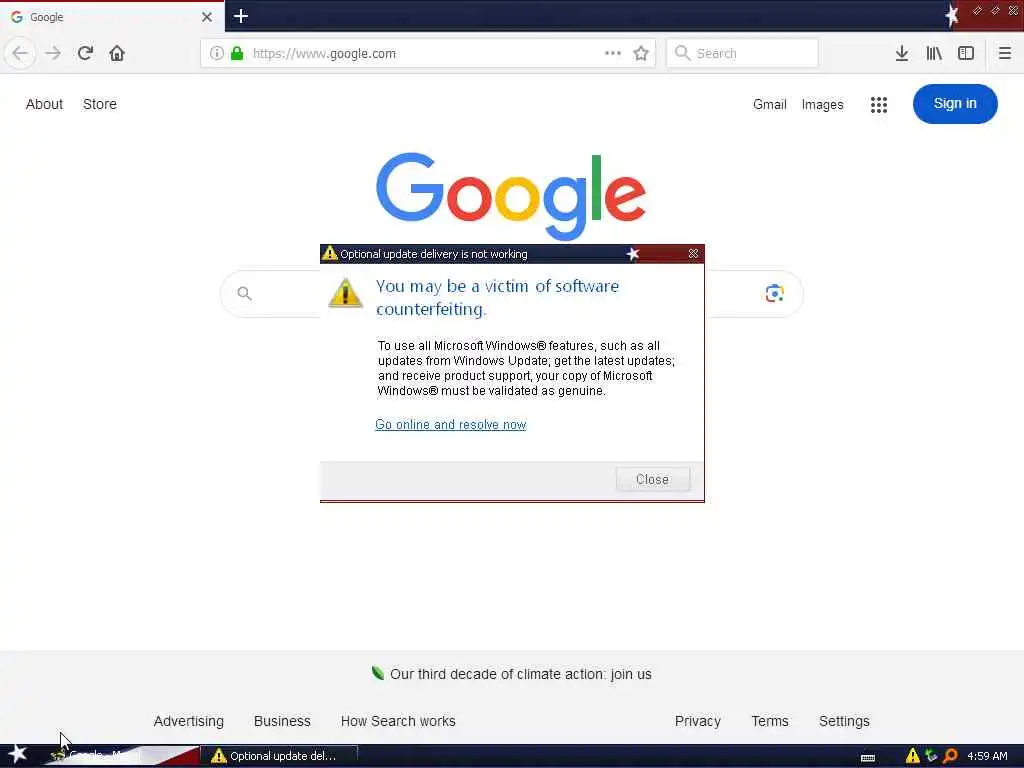Focus the toolbar Search field
The height and width of the screenshot is (768, 1024).
point(742,54)
